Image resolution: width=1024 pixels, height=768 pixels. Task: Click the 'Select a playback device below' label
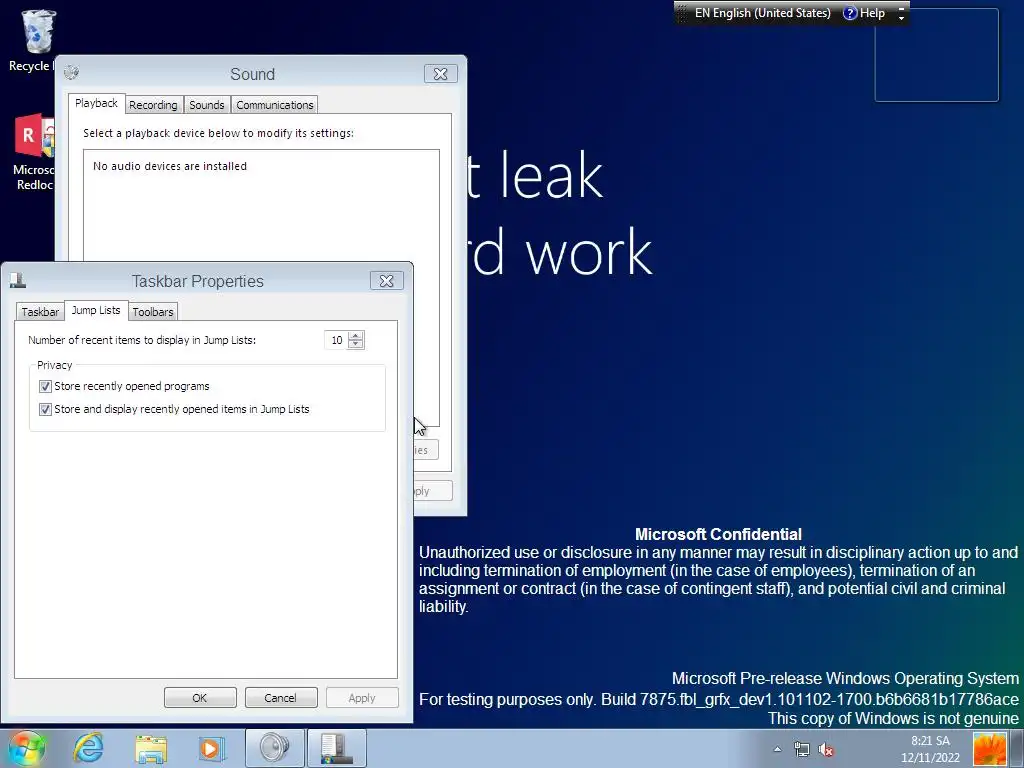point(218,133)
